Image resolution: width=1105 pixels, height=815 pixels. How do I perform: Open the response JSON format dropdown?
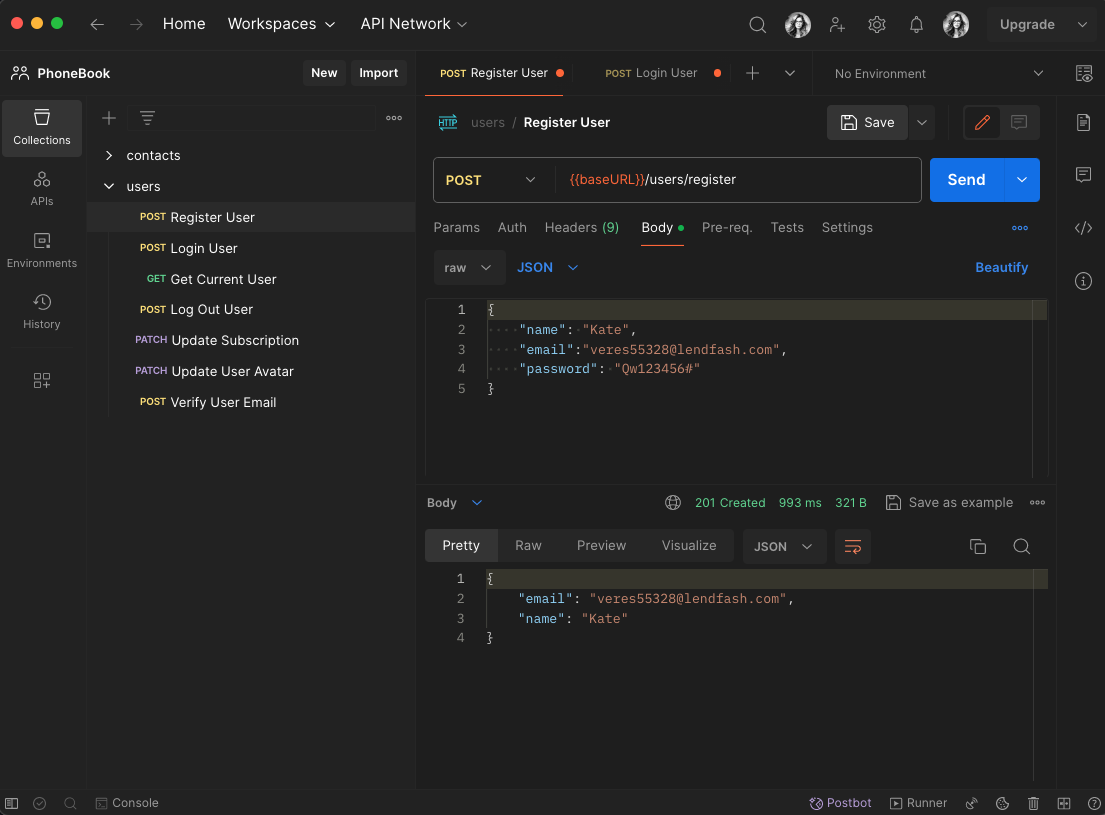point(784,546)
